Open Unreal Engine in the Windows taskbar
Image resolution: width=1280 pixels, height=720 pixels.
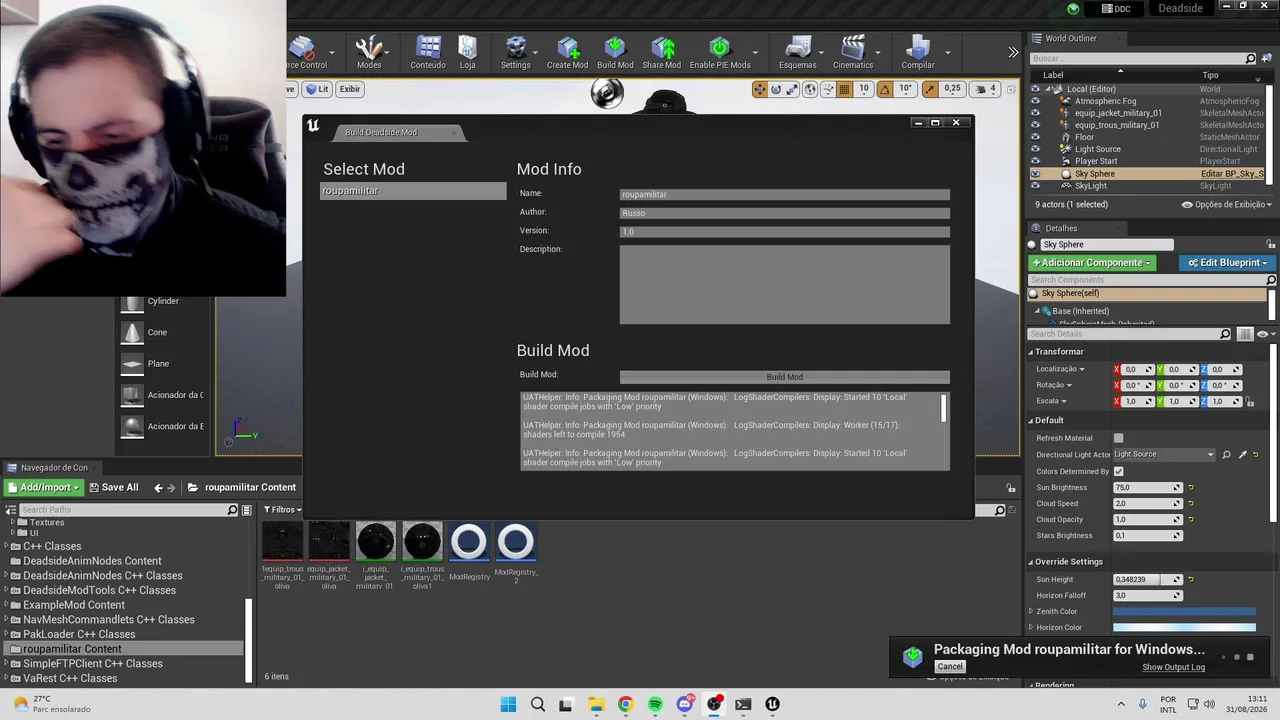pos(772,704)
